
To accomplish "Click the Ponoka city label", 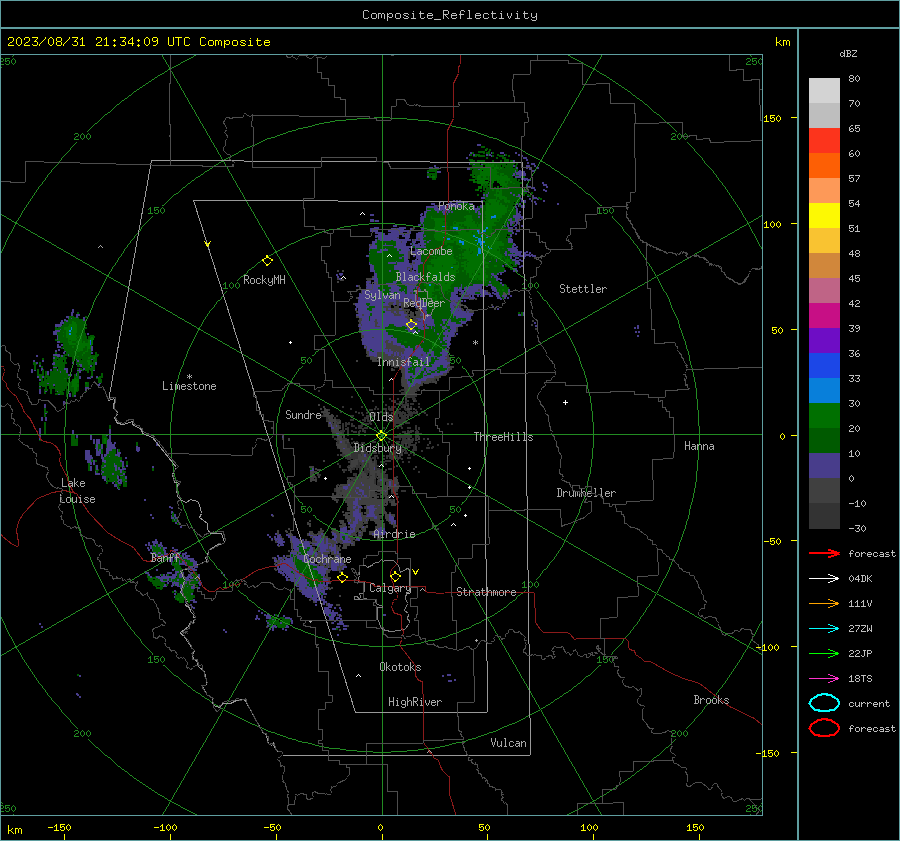I will [x=456, y=206].
